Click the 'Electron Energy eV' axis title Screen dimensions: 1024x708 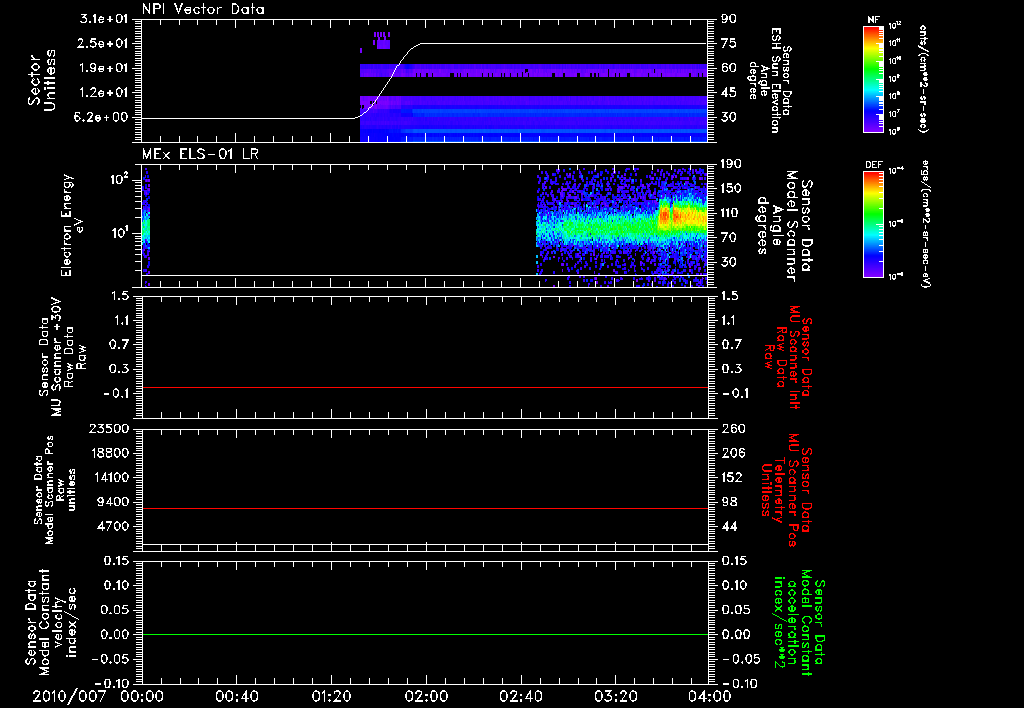(x=72, y=225)
